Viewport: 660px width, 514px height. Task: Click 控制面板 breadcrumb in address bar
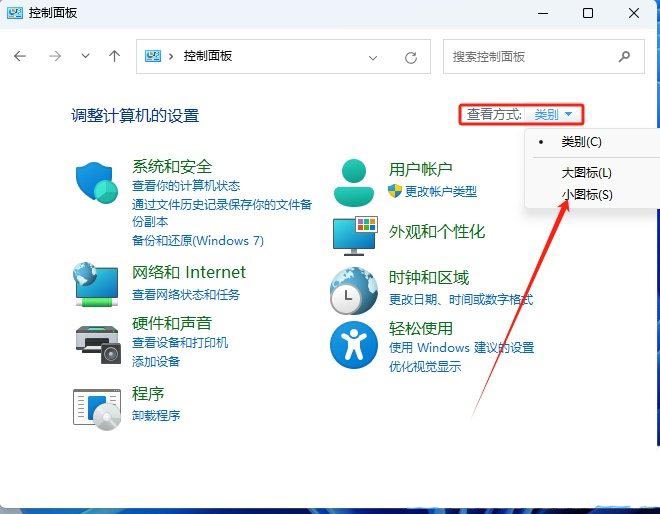tap(208, 56)
